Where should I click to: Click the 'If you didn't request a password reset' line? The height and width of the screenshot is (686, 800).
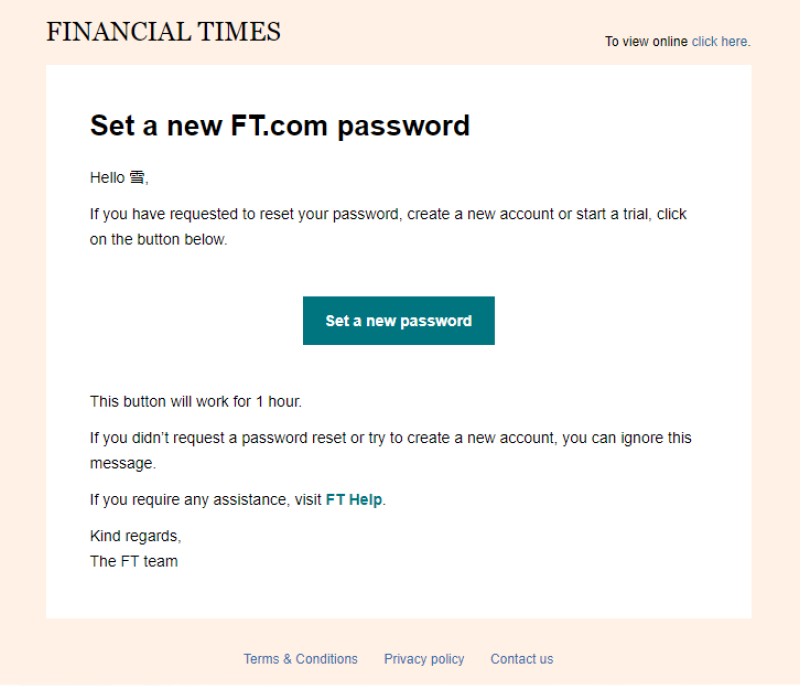click(391, 438)
